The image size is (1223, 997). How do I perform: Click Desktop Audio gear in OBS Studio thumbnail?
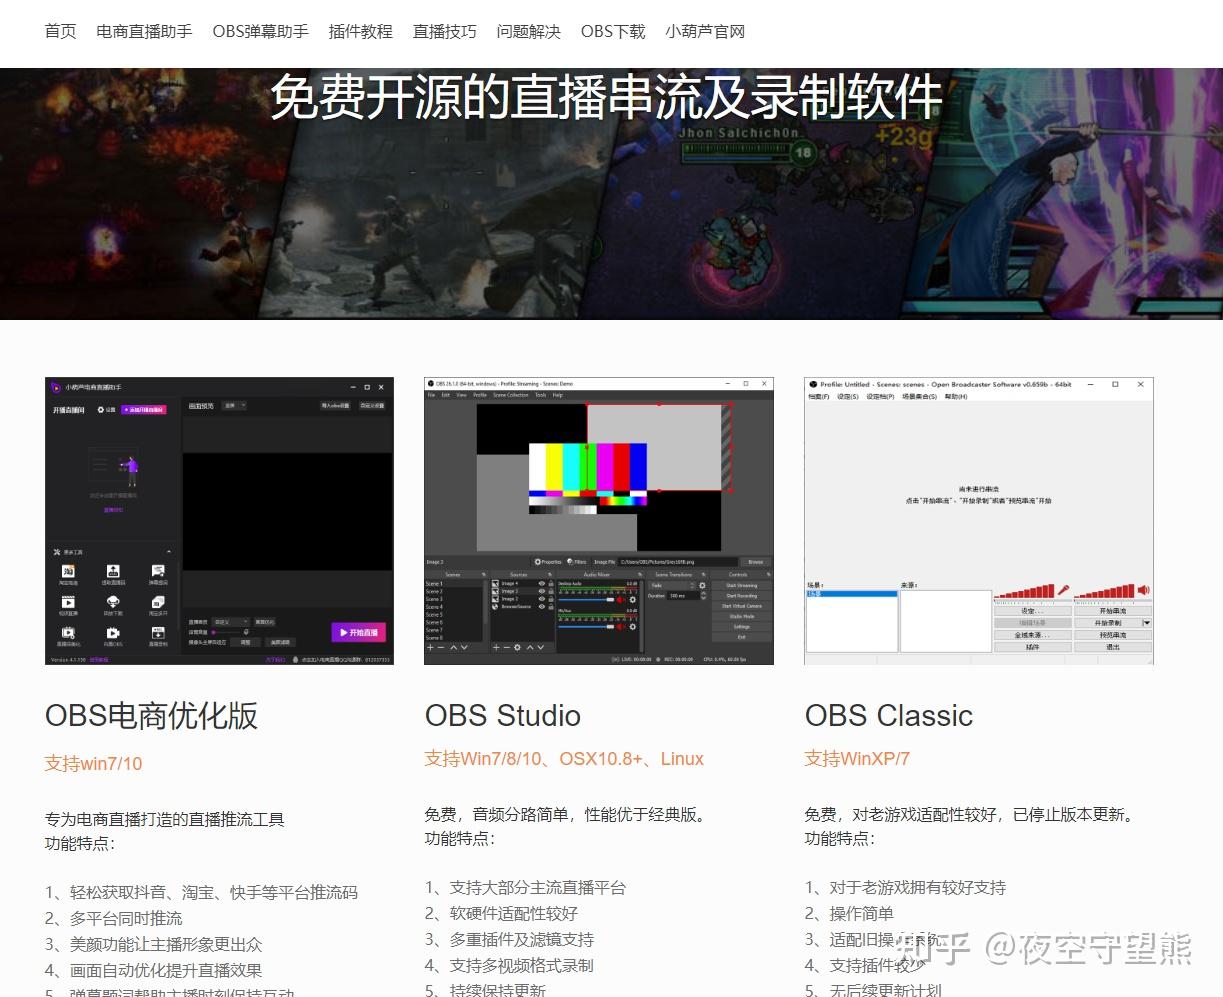pos(633,600)
